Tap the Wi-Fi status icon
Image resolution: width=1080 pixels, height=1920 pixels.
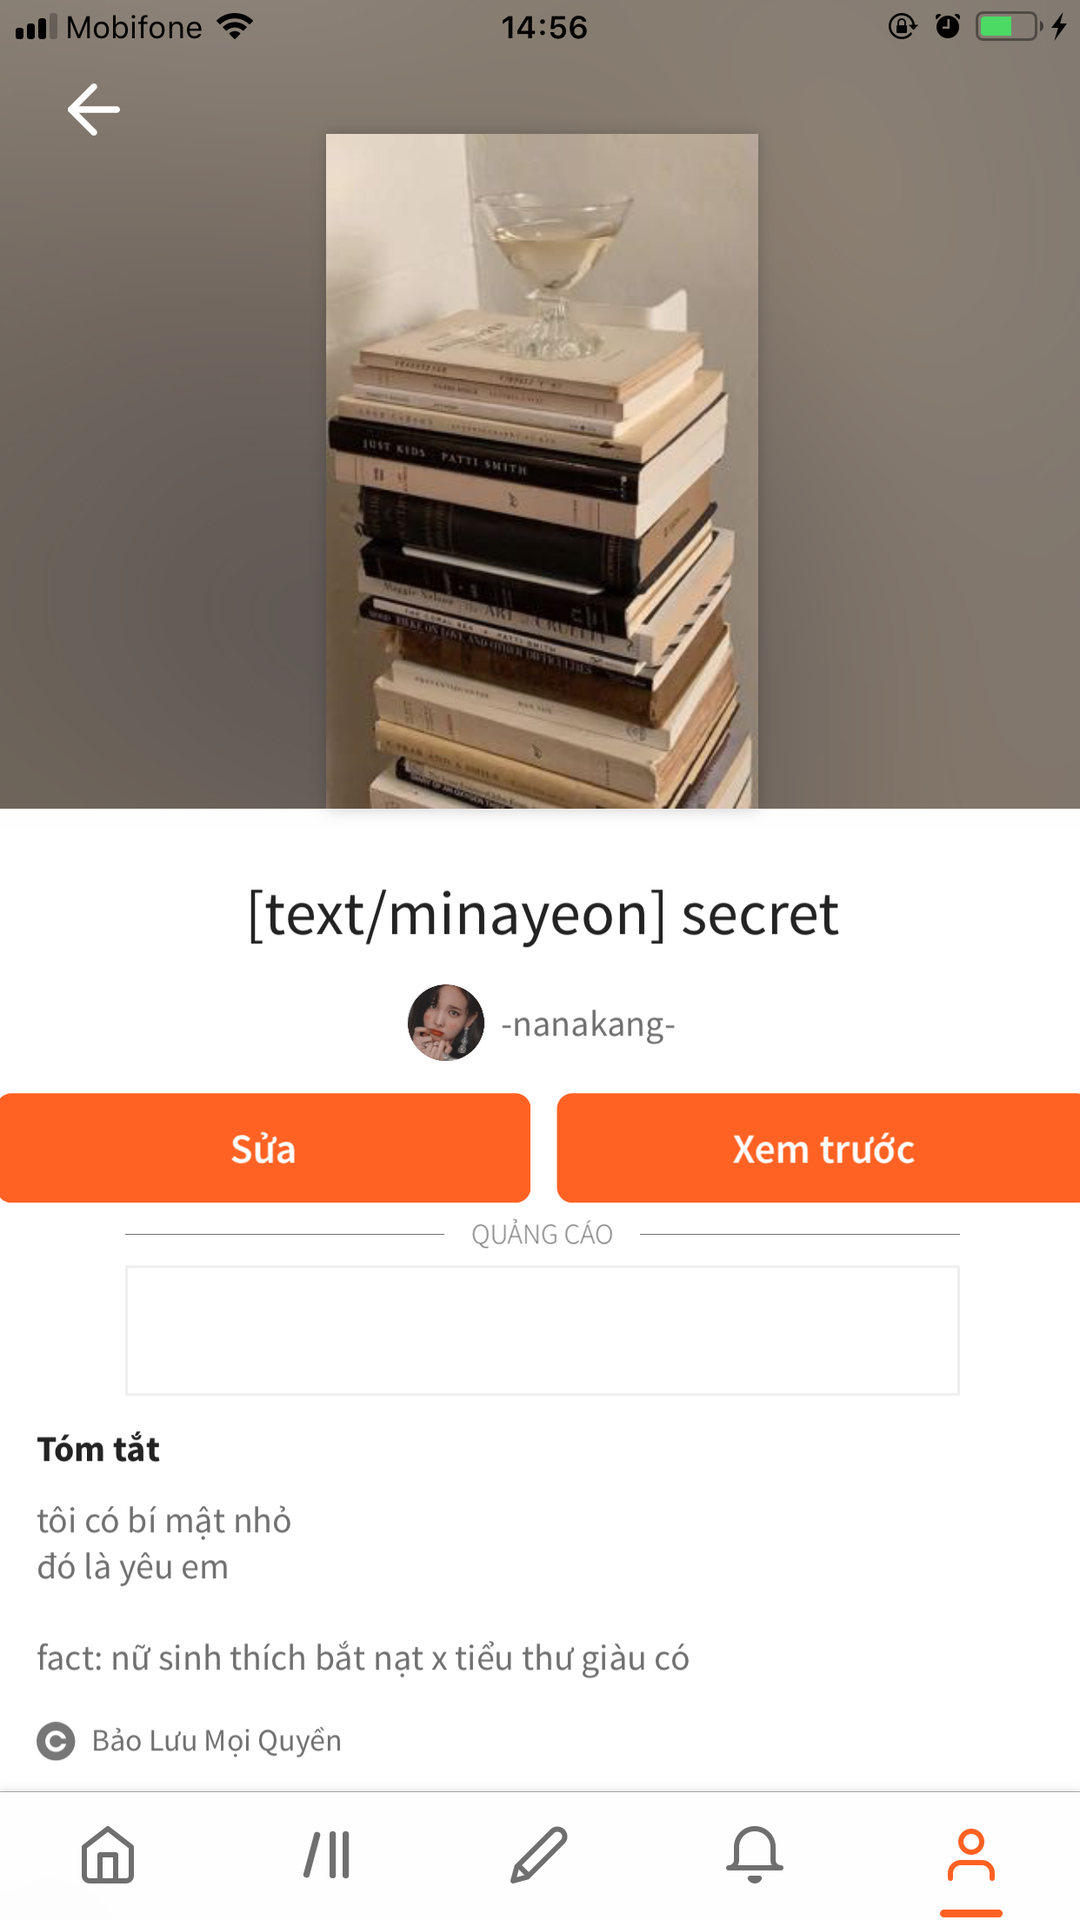234,26
